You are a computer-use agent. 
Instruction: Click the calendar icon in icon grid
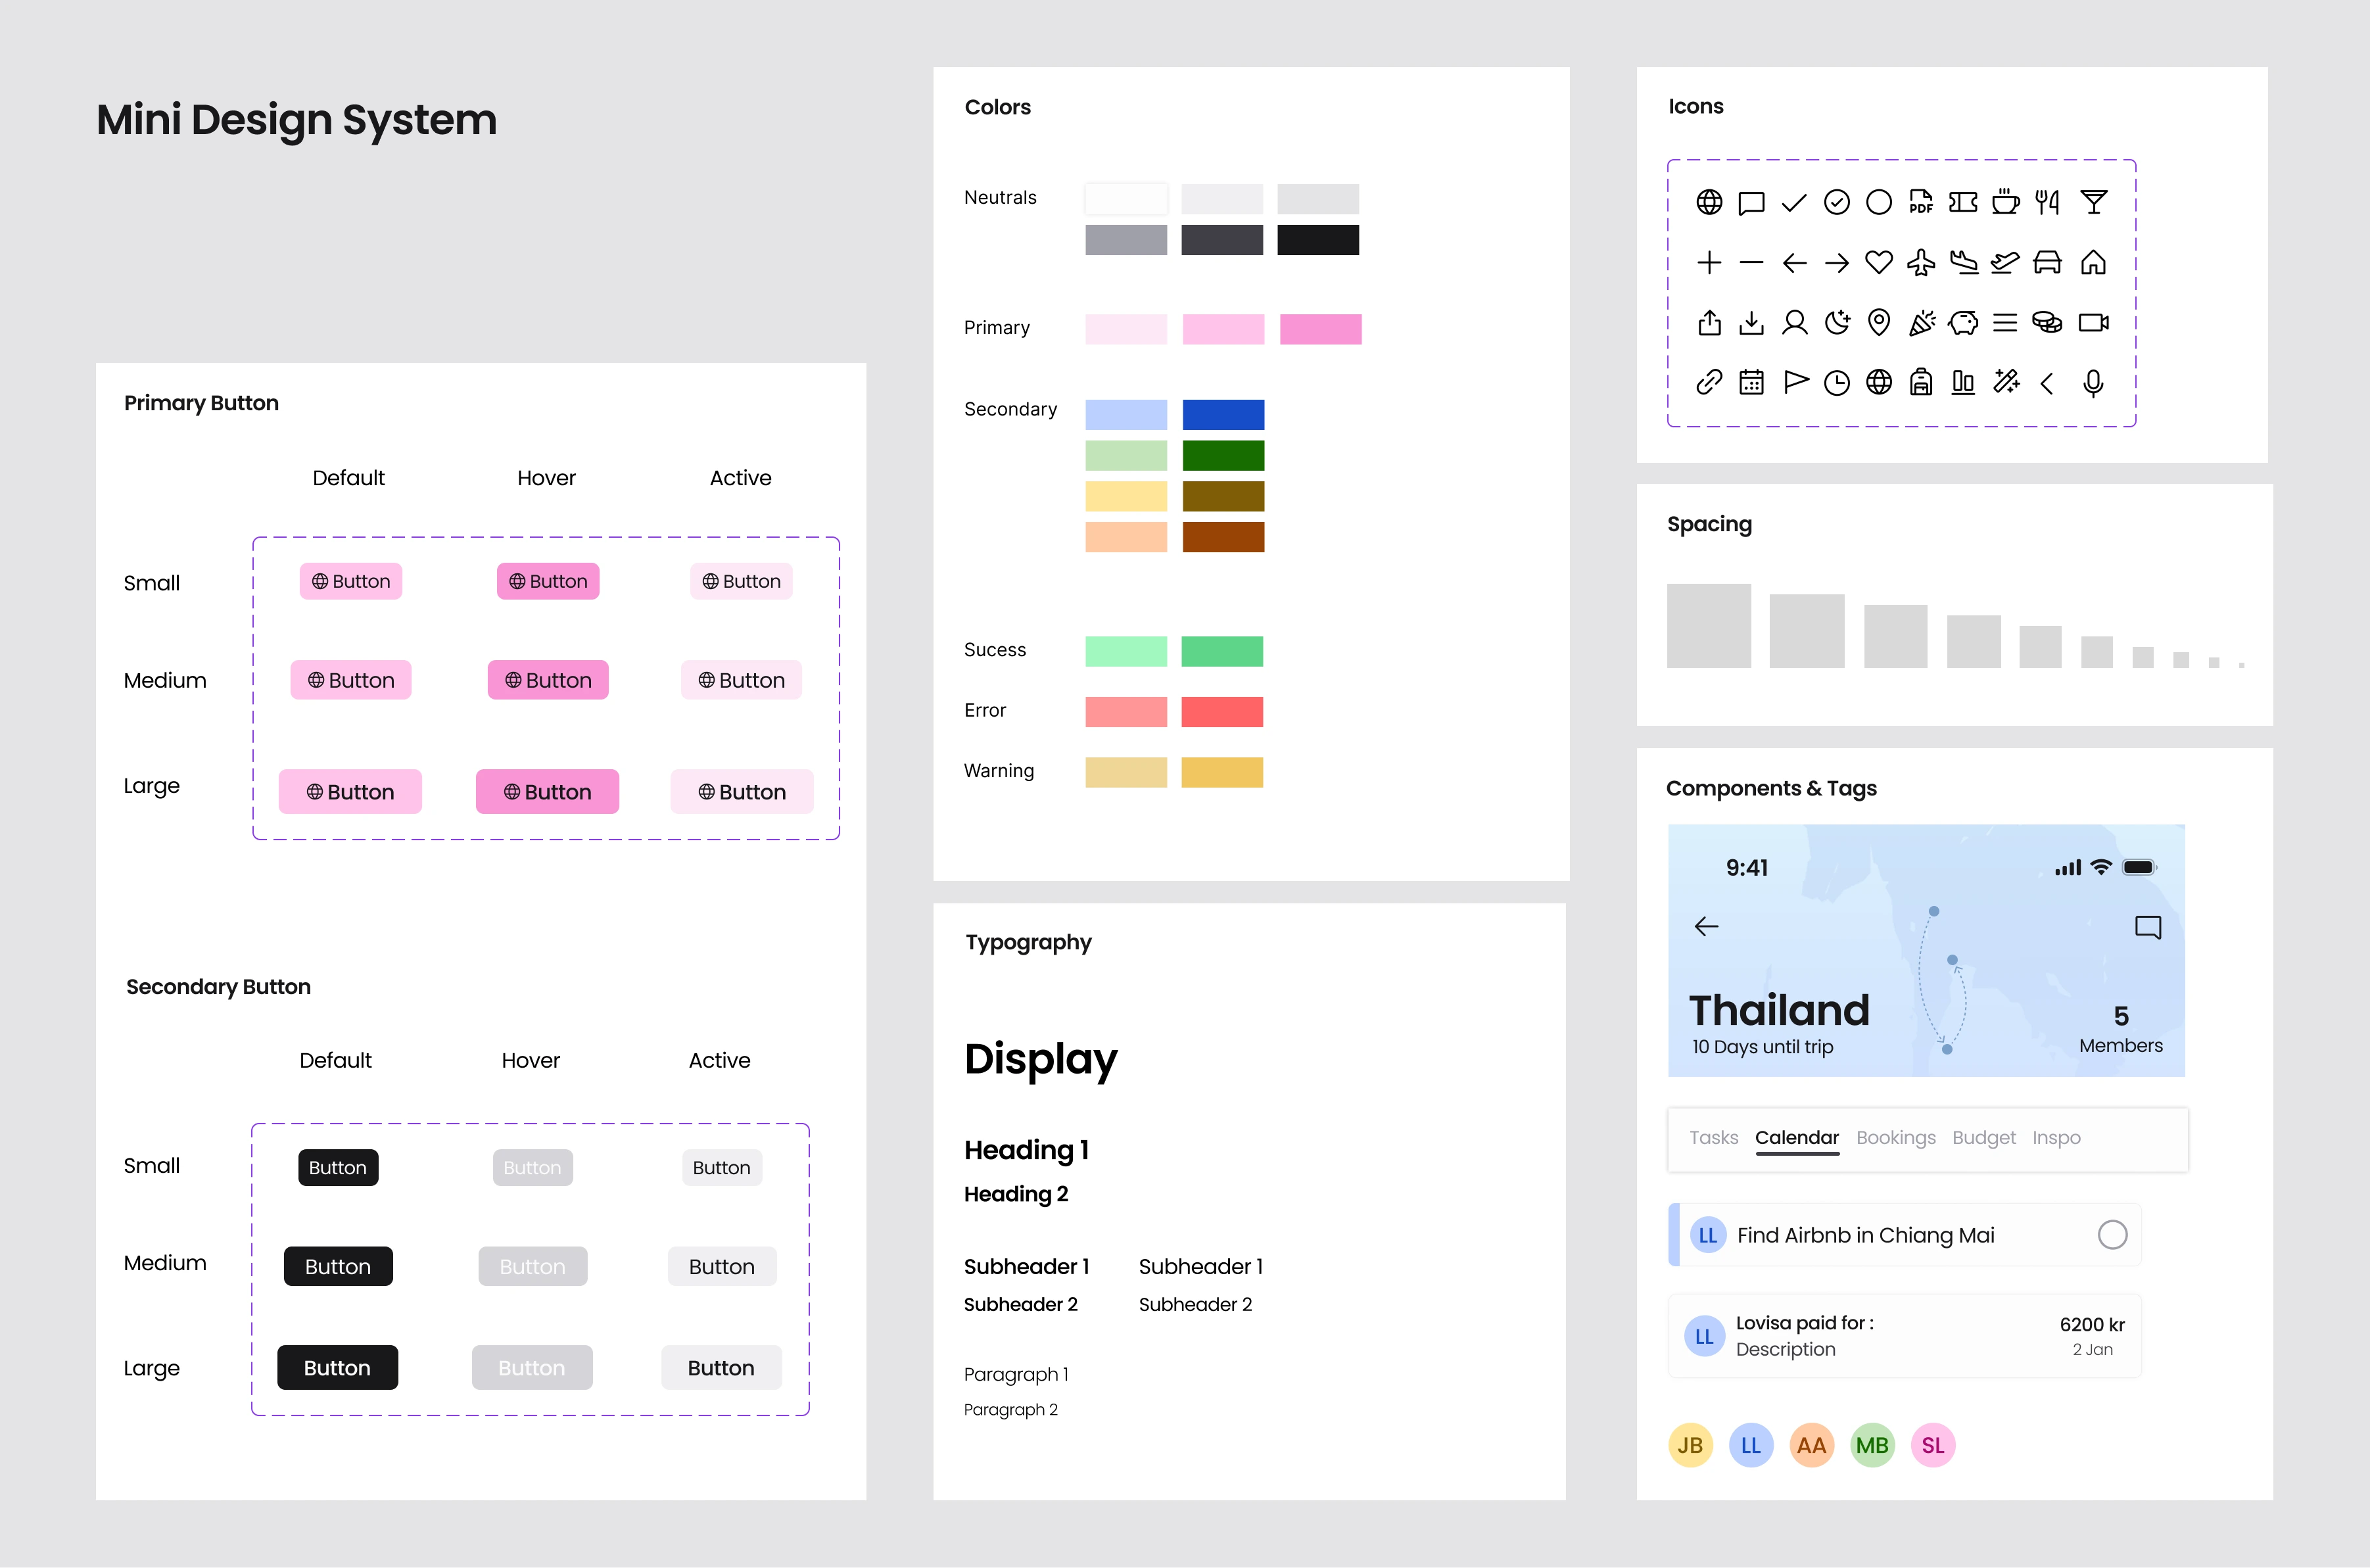[1751, 382]
